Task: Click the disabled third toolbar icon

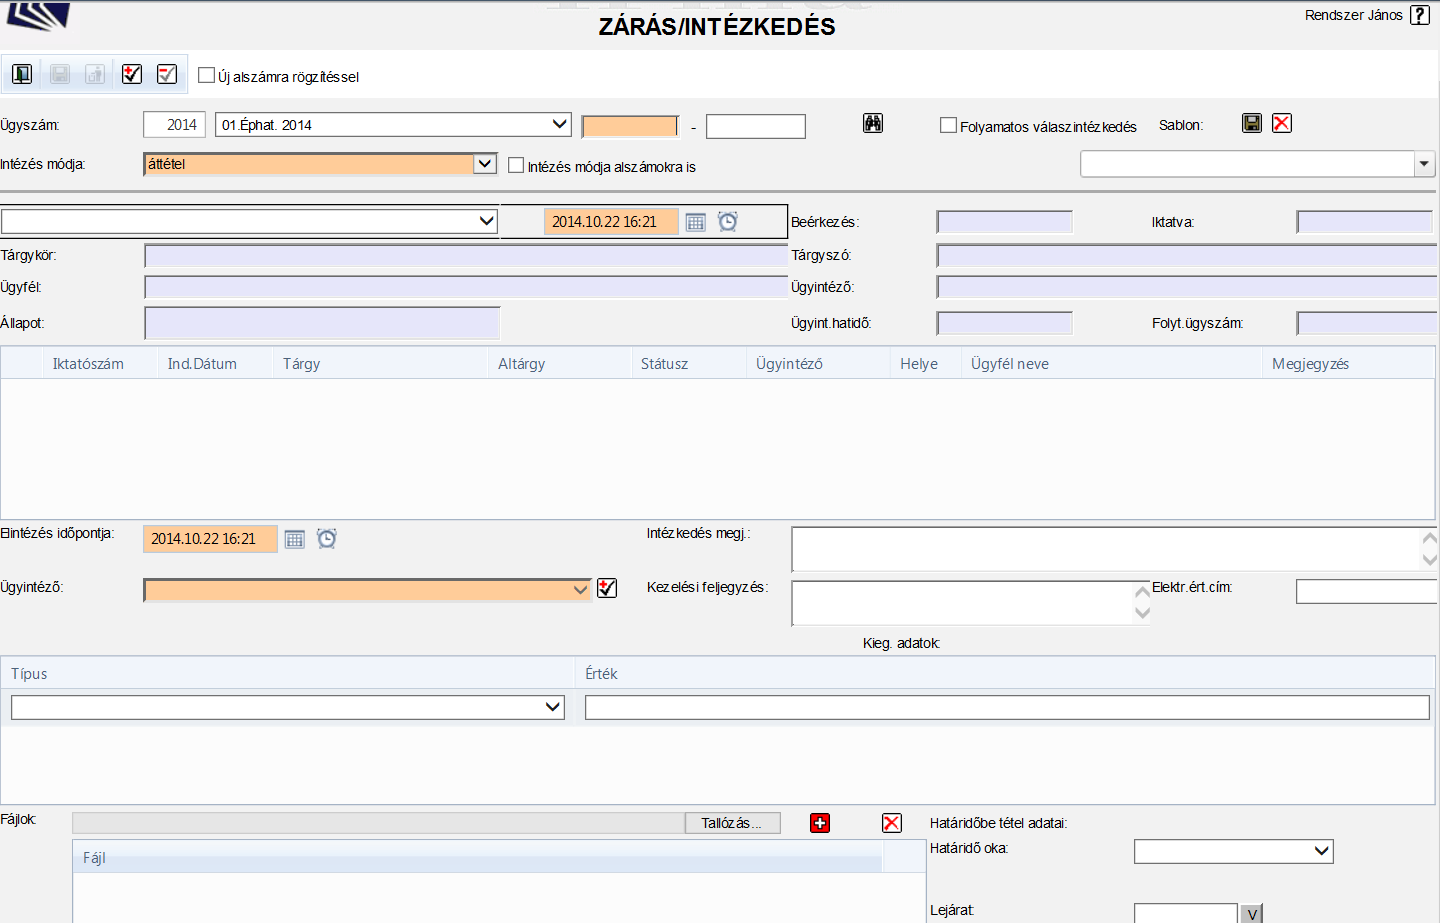Action: click(95, 74)
